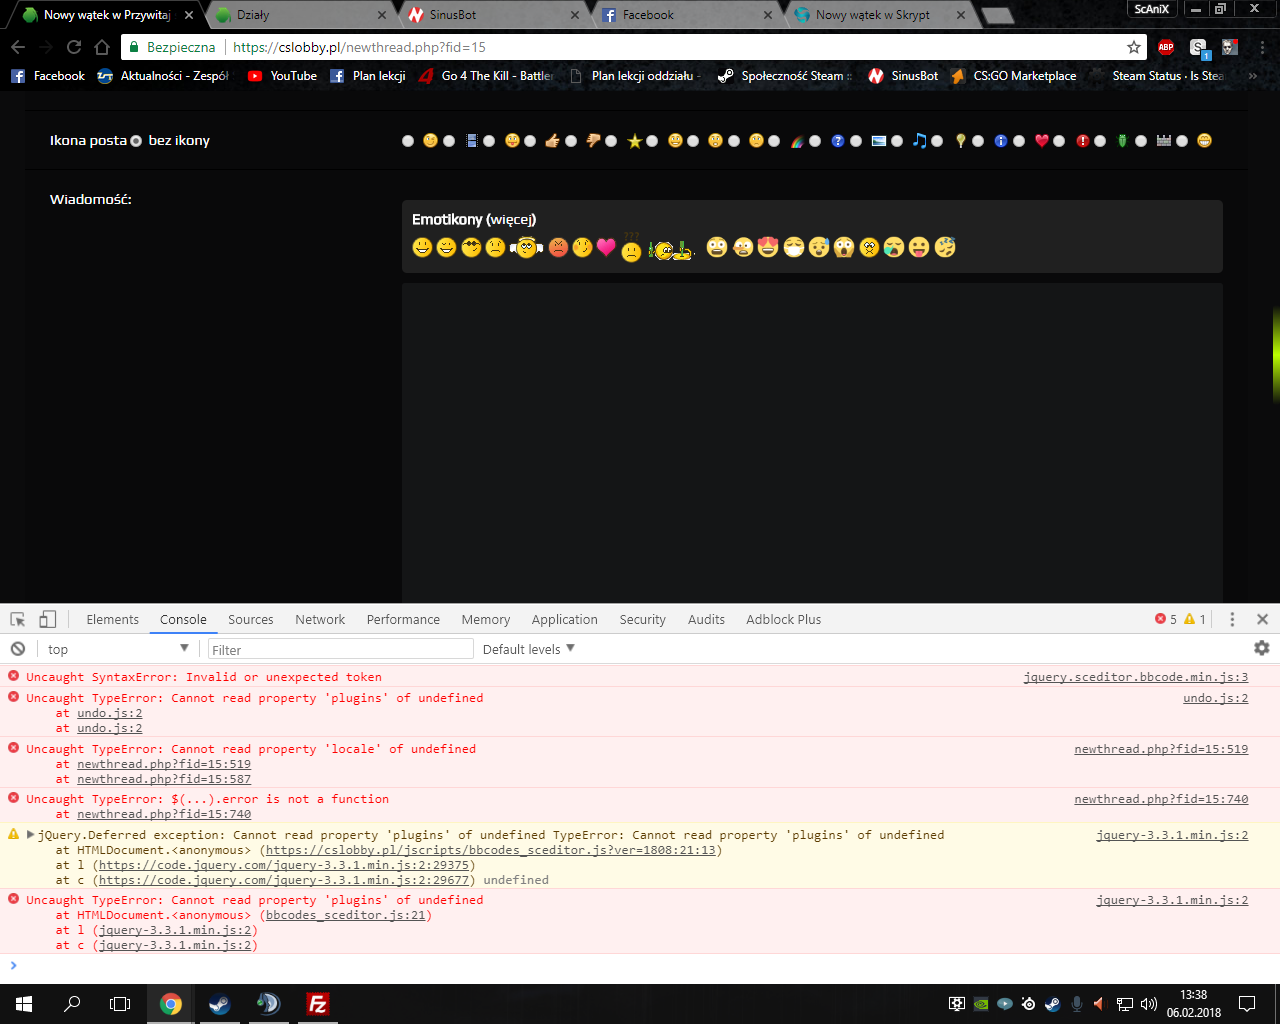Click the '(więcej)' emoticons link
1280x1024 pixels.
511,219
